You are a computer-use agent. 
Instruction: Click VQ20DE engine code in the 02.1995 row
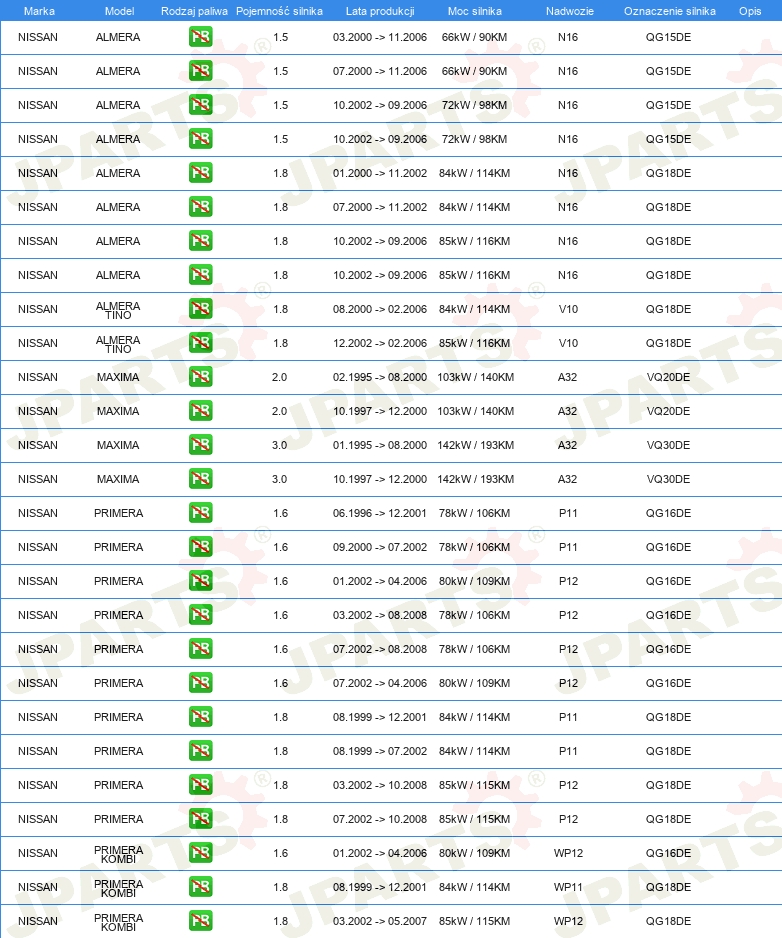pos(668,377)
